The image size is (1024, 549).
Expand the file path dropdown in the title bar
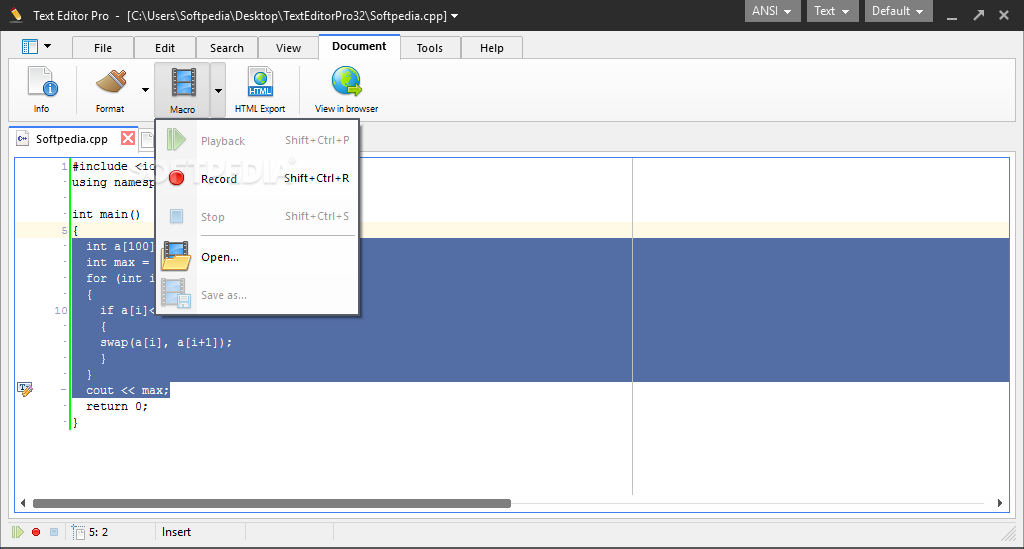click(455, 16)
